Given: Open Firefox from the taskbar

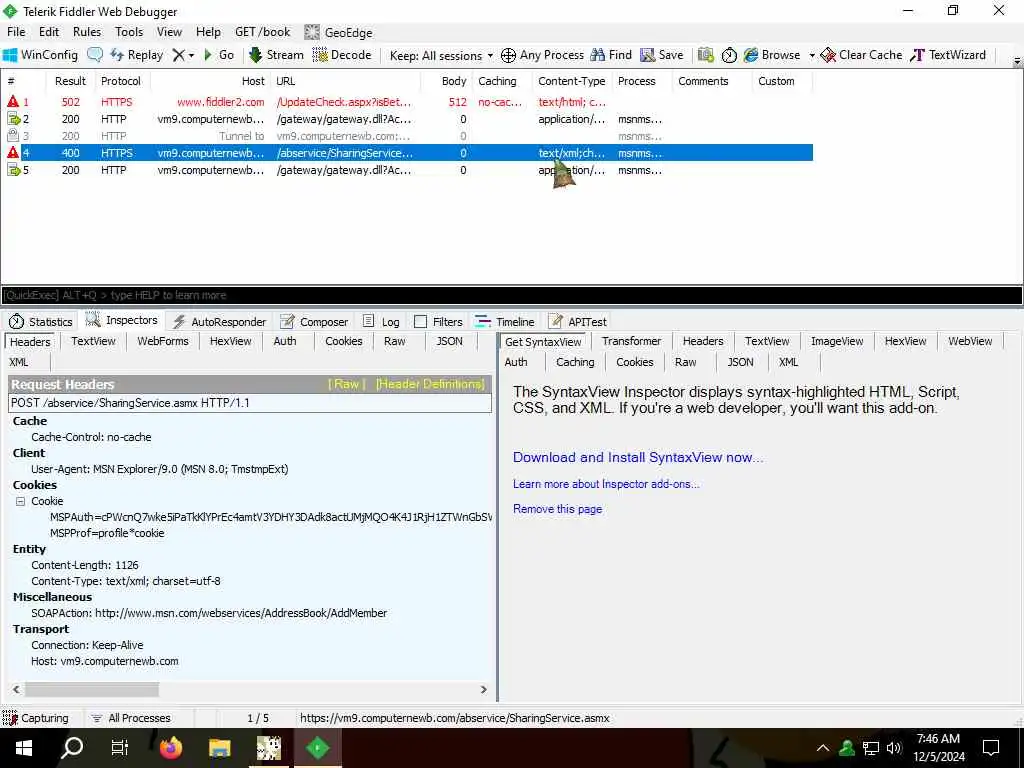Looking at the screenshot, I should [x=171, y=748].
